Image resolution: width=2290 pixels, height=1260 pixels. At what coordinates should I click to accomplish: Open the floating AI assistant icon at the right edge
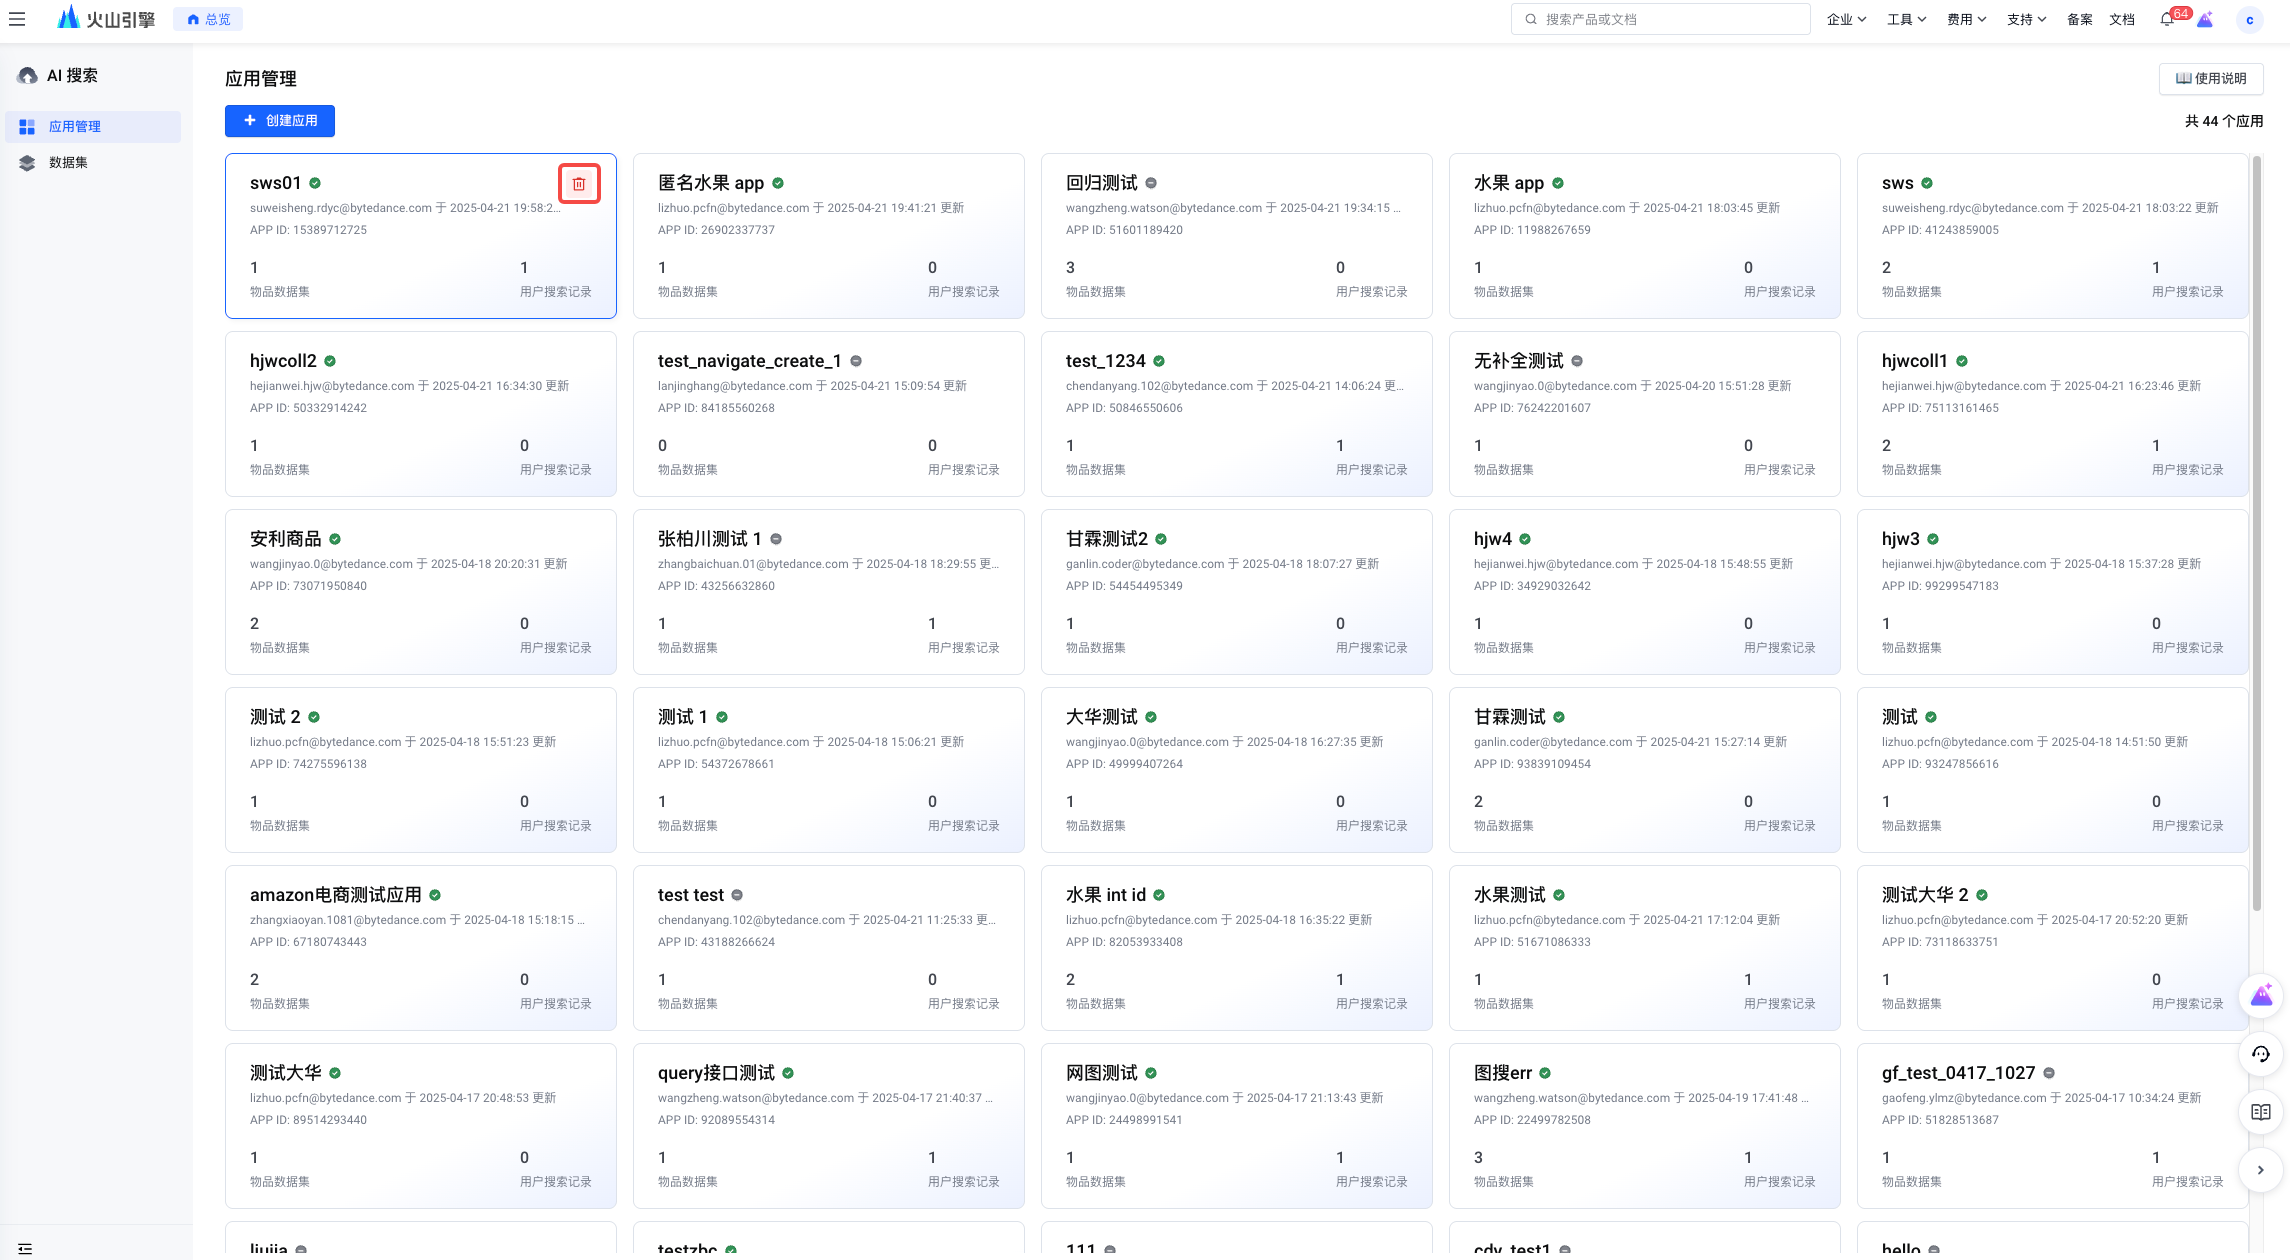(2261, 996)
